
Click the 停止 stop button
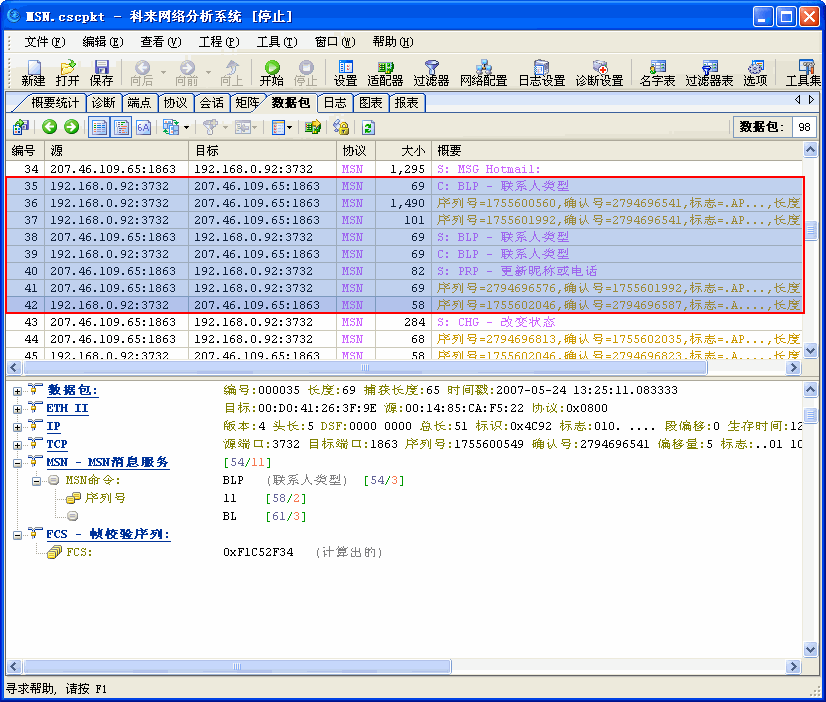[305, 73]
